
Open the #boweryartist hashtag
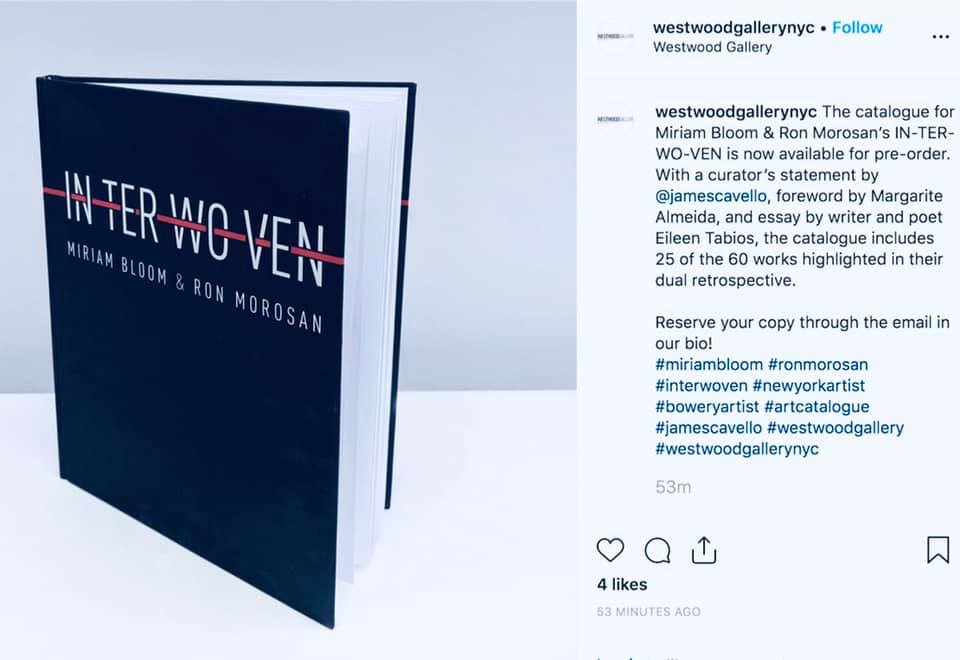pos(707,407)
